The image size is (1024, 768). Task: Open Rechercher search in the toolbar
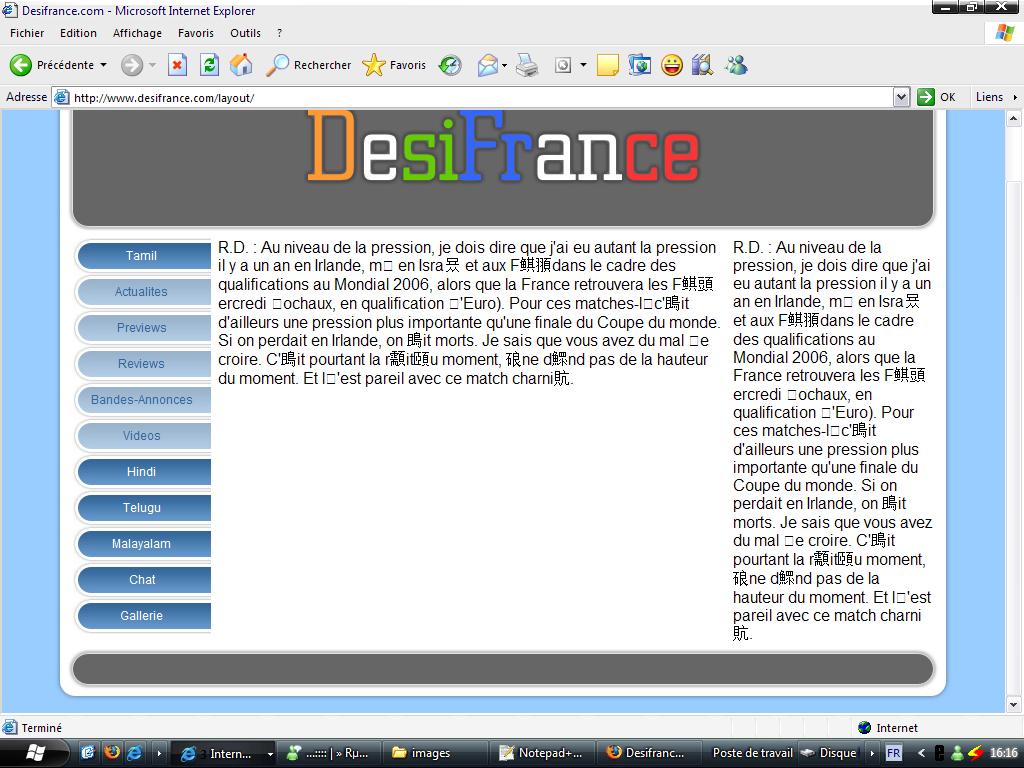tap(309, 65)
